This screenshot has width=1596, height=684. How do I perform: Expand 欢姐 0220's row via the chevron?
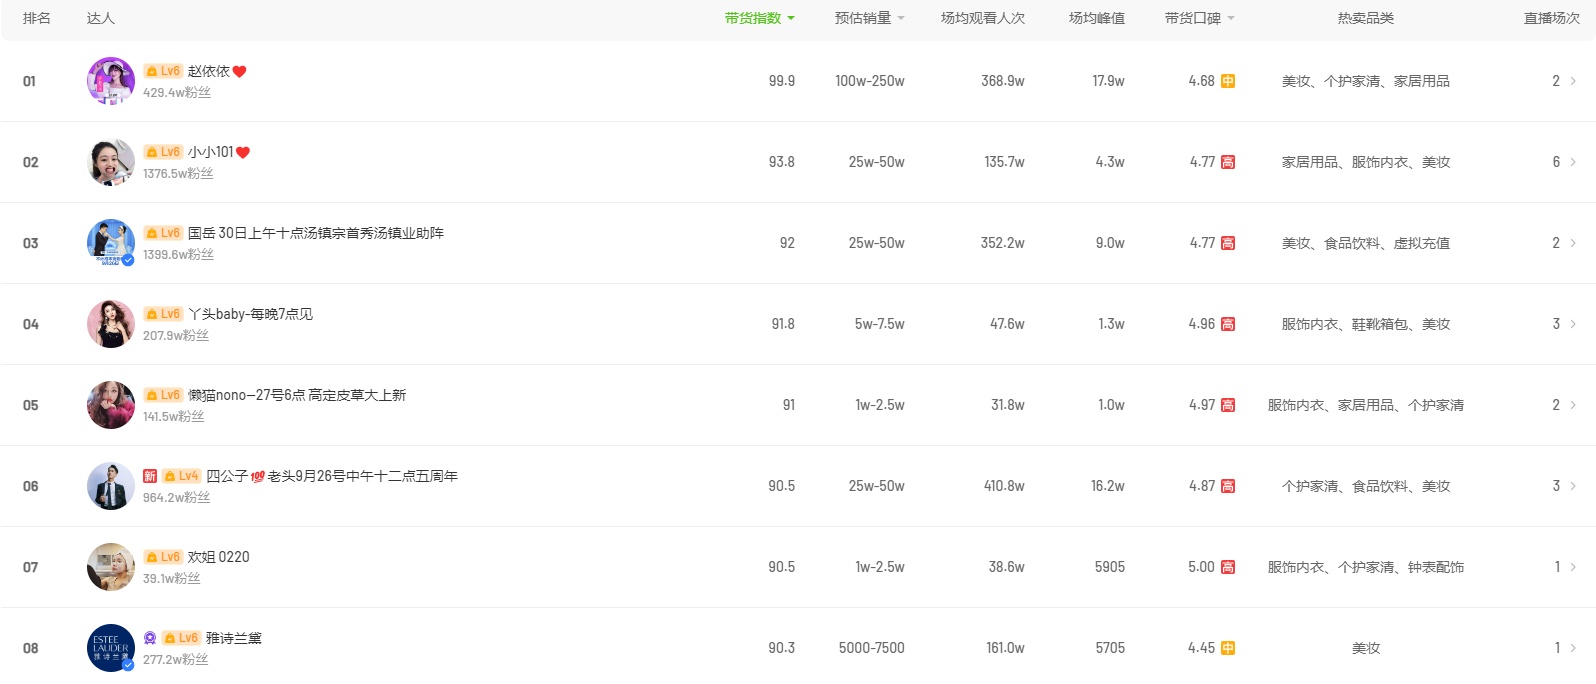point(1573,567)
